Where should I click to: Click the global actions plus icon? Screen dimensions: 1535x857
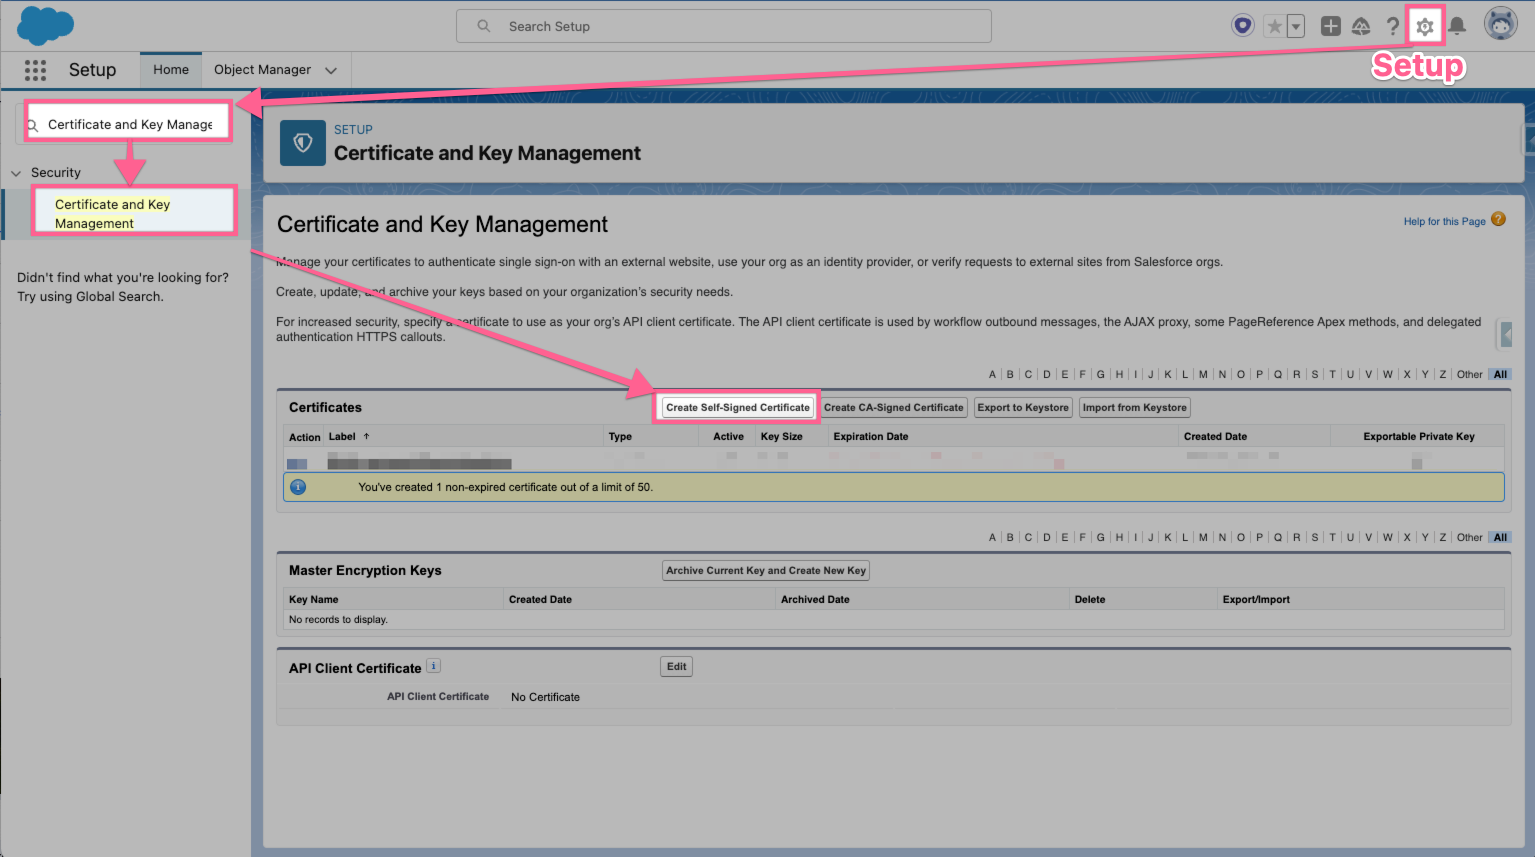coord(1330,25)
